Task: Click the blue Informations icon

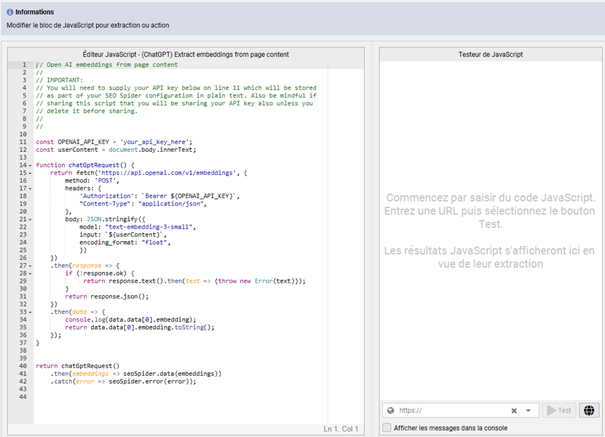Action: 10,12
